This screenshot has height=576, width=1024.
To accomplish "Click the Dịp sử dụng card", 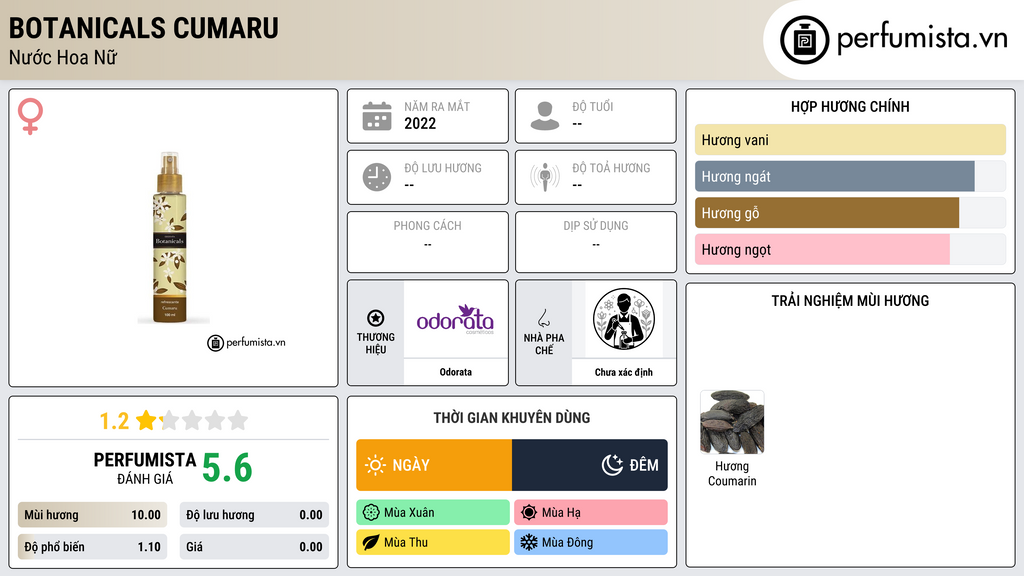I will tap(596, 242).
